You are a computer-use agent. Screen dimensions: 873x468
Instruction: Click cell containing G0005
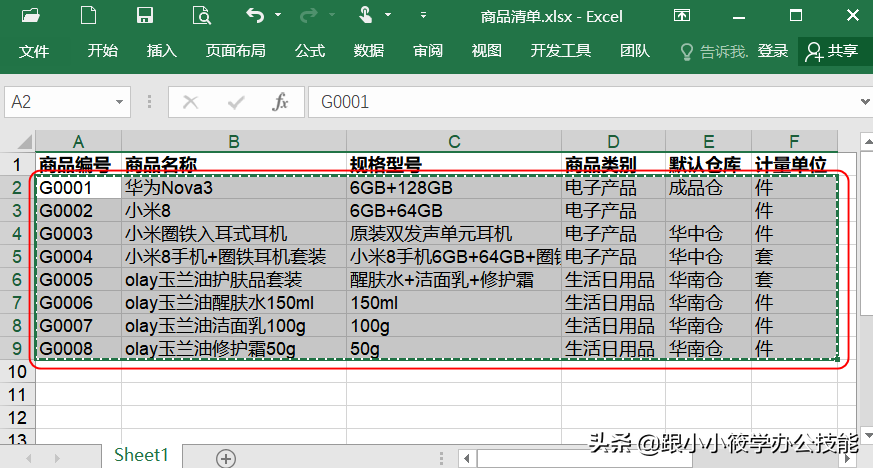79,279
